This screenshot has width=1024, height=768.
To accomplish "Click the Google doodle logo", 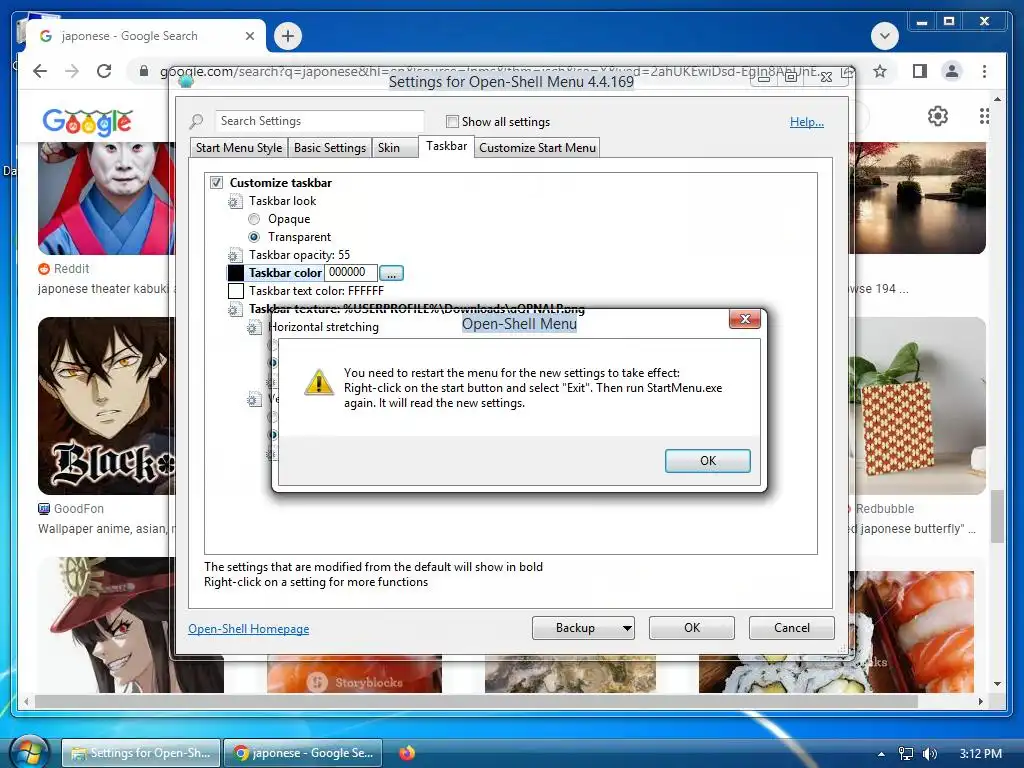I will pyautogui.click(x=88, y=121).
